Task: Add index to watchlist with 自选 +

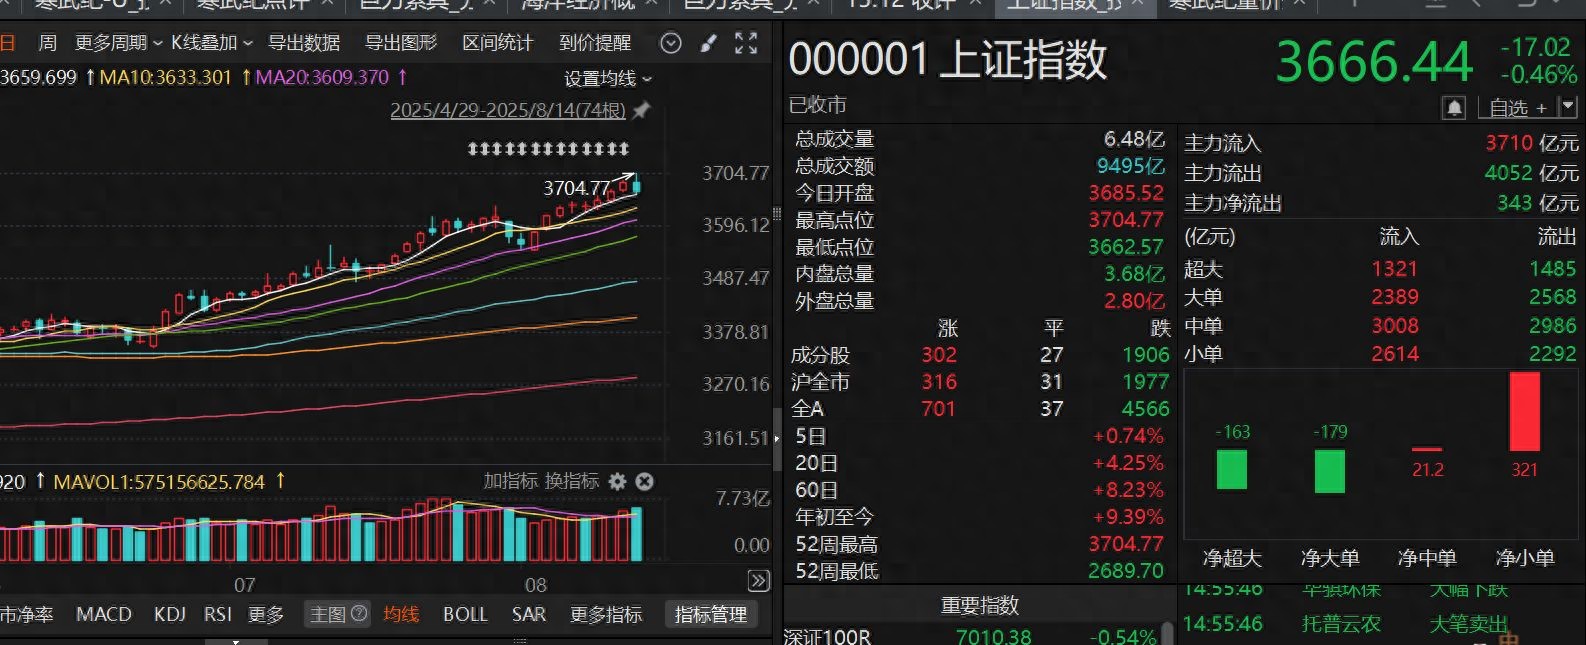Action: [x=1517, y=107]
